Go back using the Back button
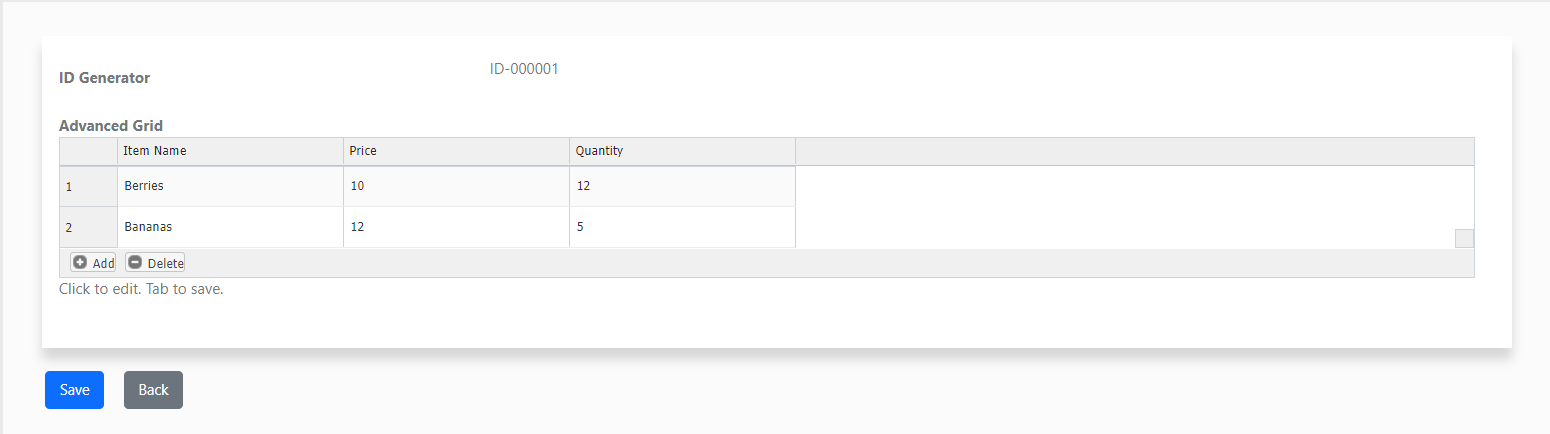 tap(153, 390)
